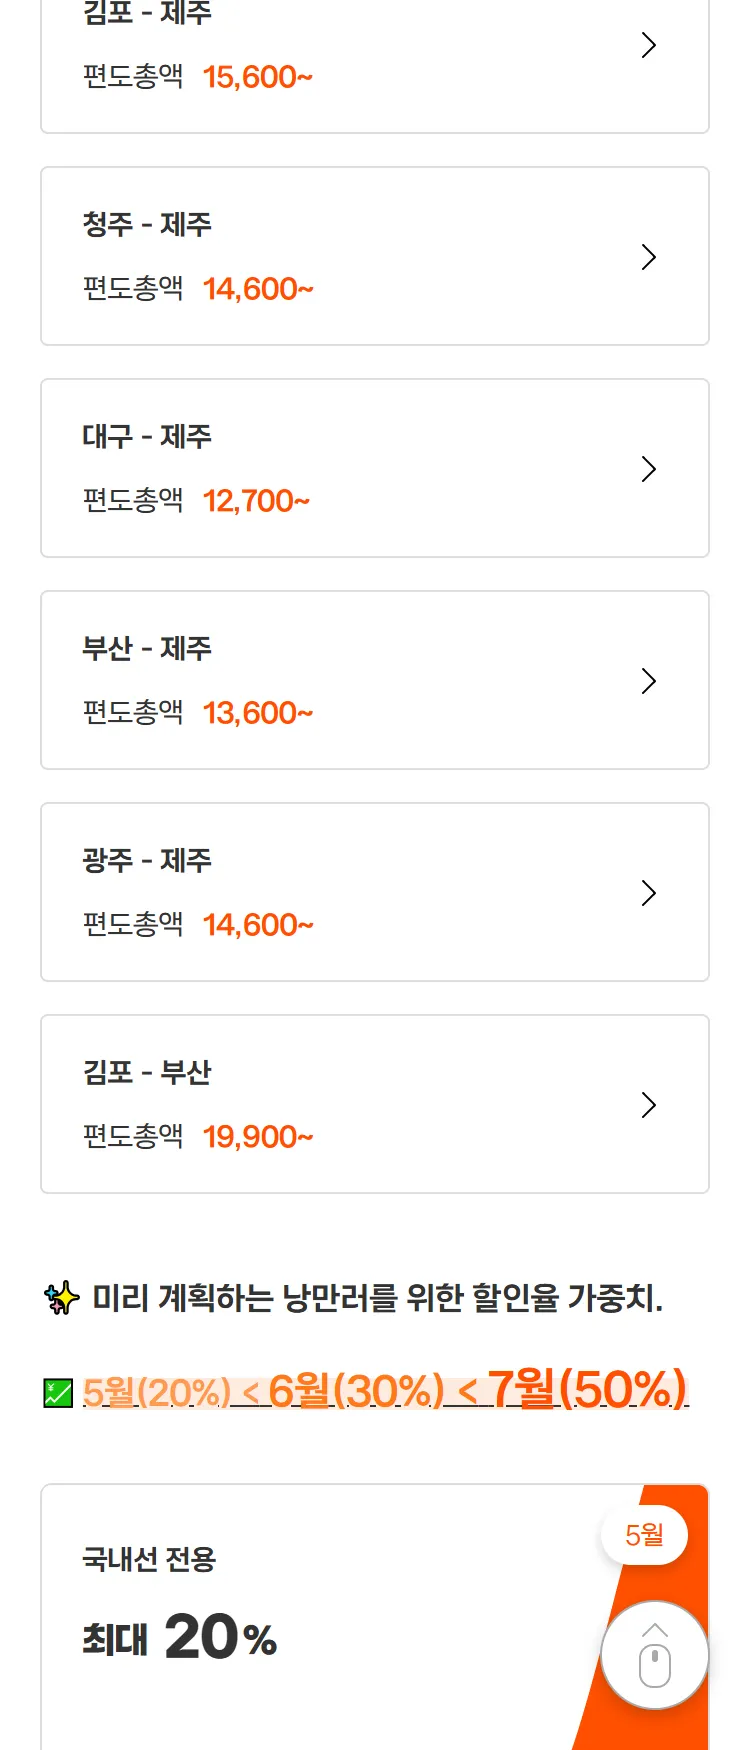Click the green chart emoji icon
The width and height of the screenshot is (750, 1750).
tap(58, 1393)
